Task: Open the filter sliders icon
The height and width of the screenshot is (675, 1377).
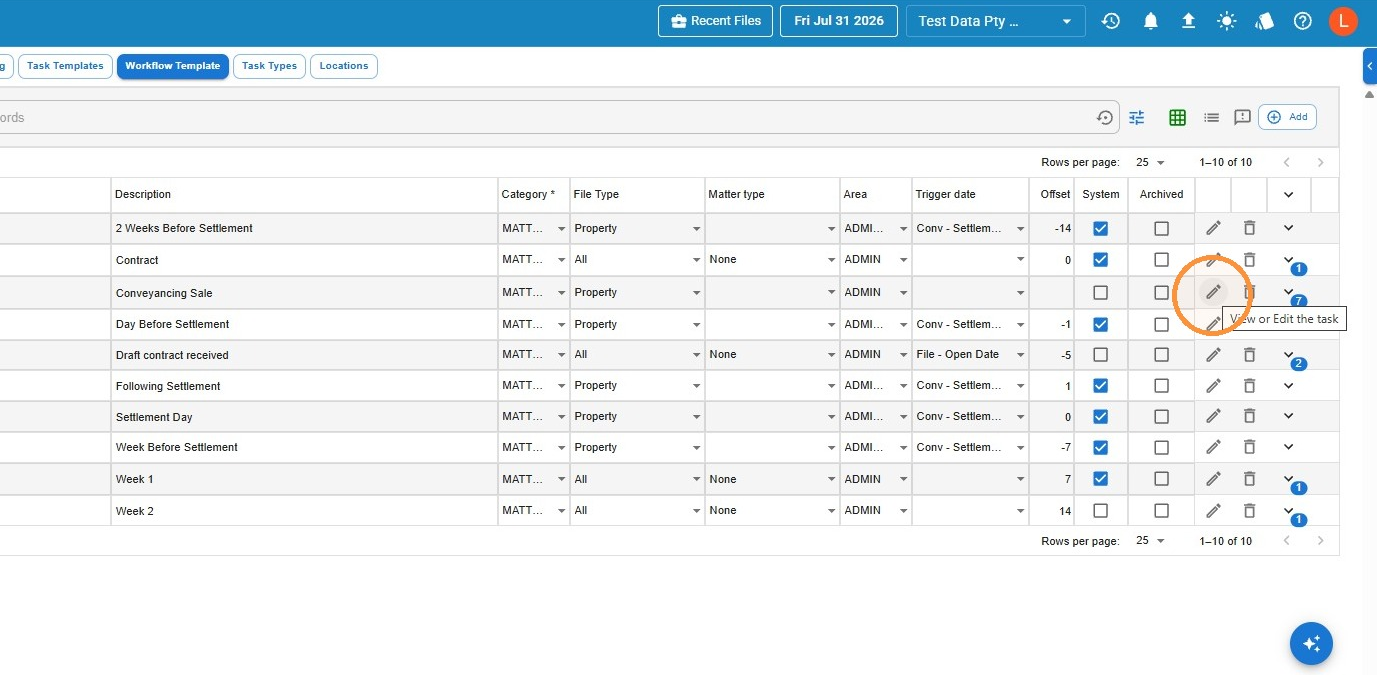Action: pos(1137,117)
